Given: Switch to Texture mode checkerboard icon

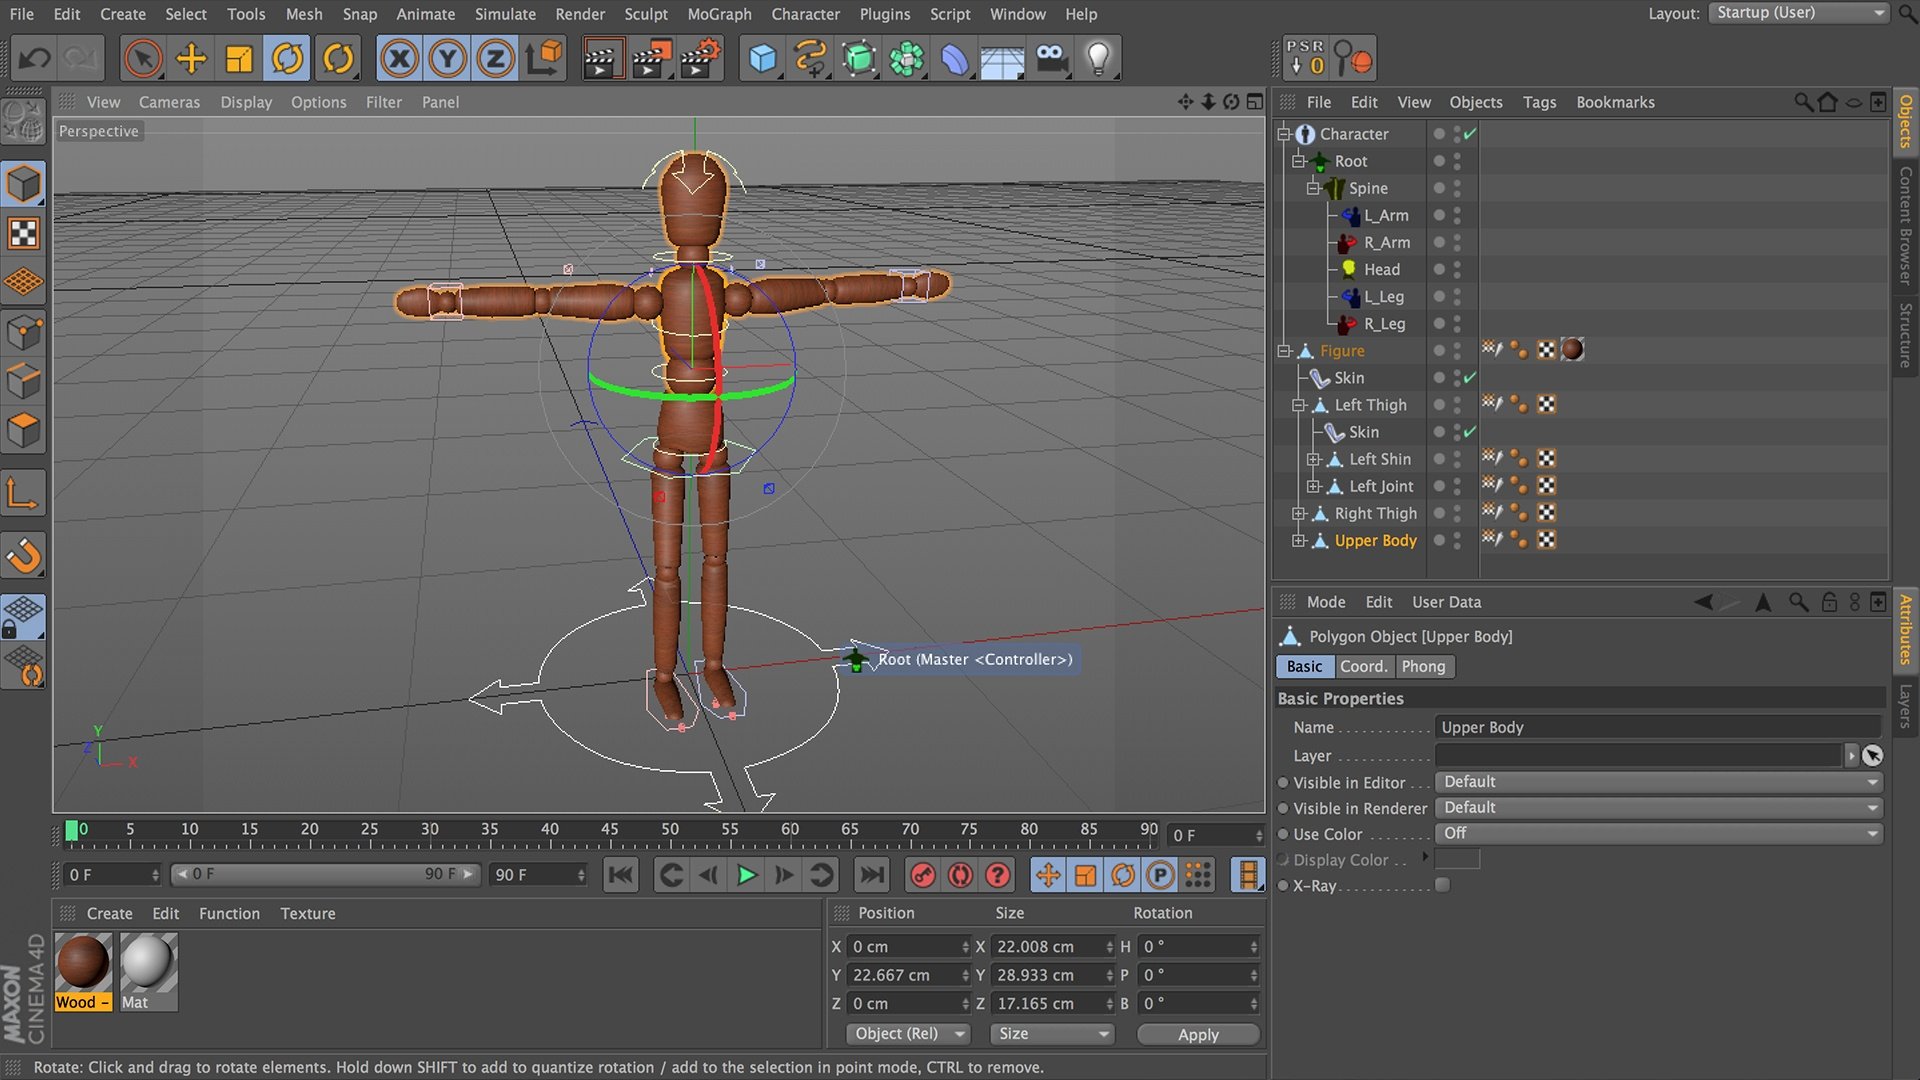Looking at the screenshot, I should tap(24, 233).
